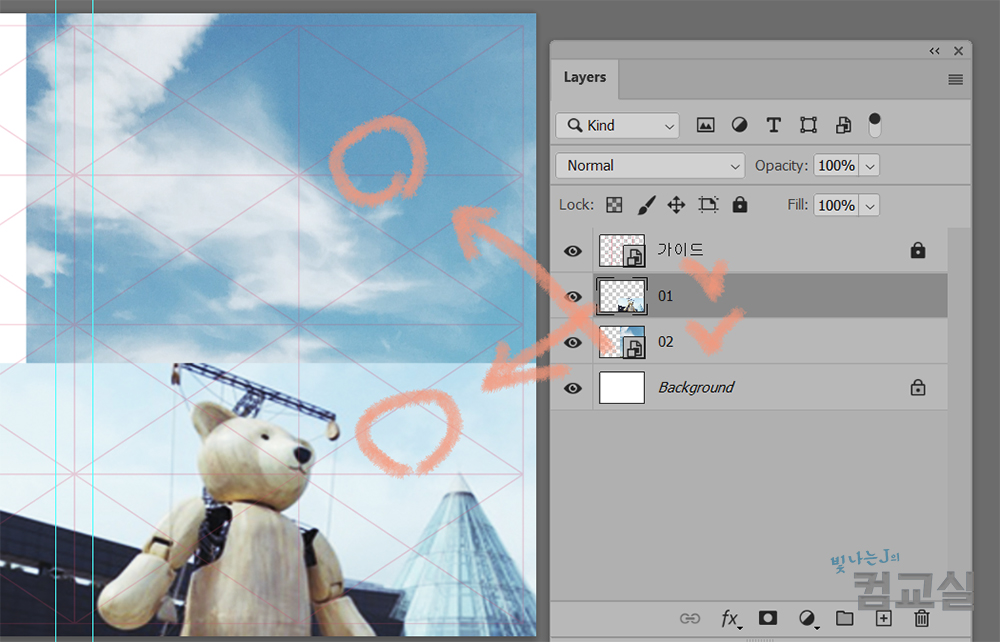Hide the 가이드 layer
This screenshot has height=642, width=1000.
(x=573, y=251)
